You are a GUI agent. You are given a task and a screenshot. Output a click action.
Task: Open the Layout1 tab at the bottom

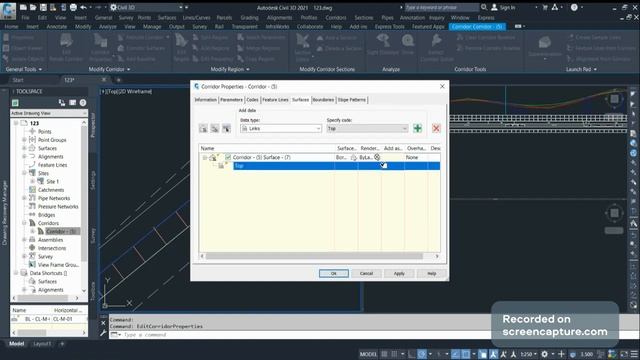42,344
